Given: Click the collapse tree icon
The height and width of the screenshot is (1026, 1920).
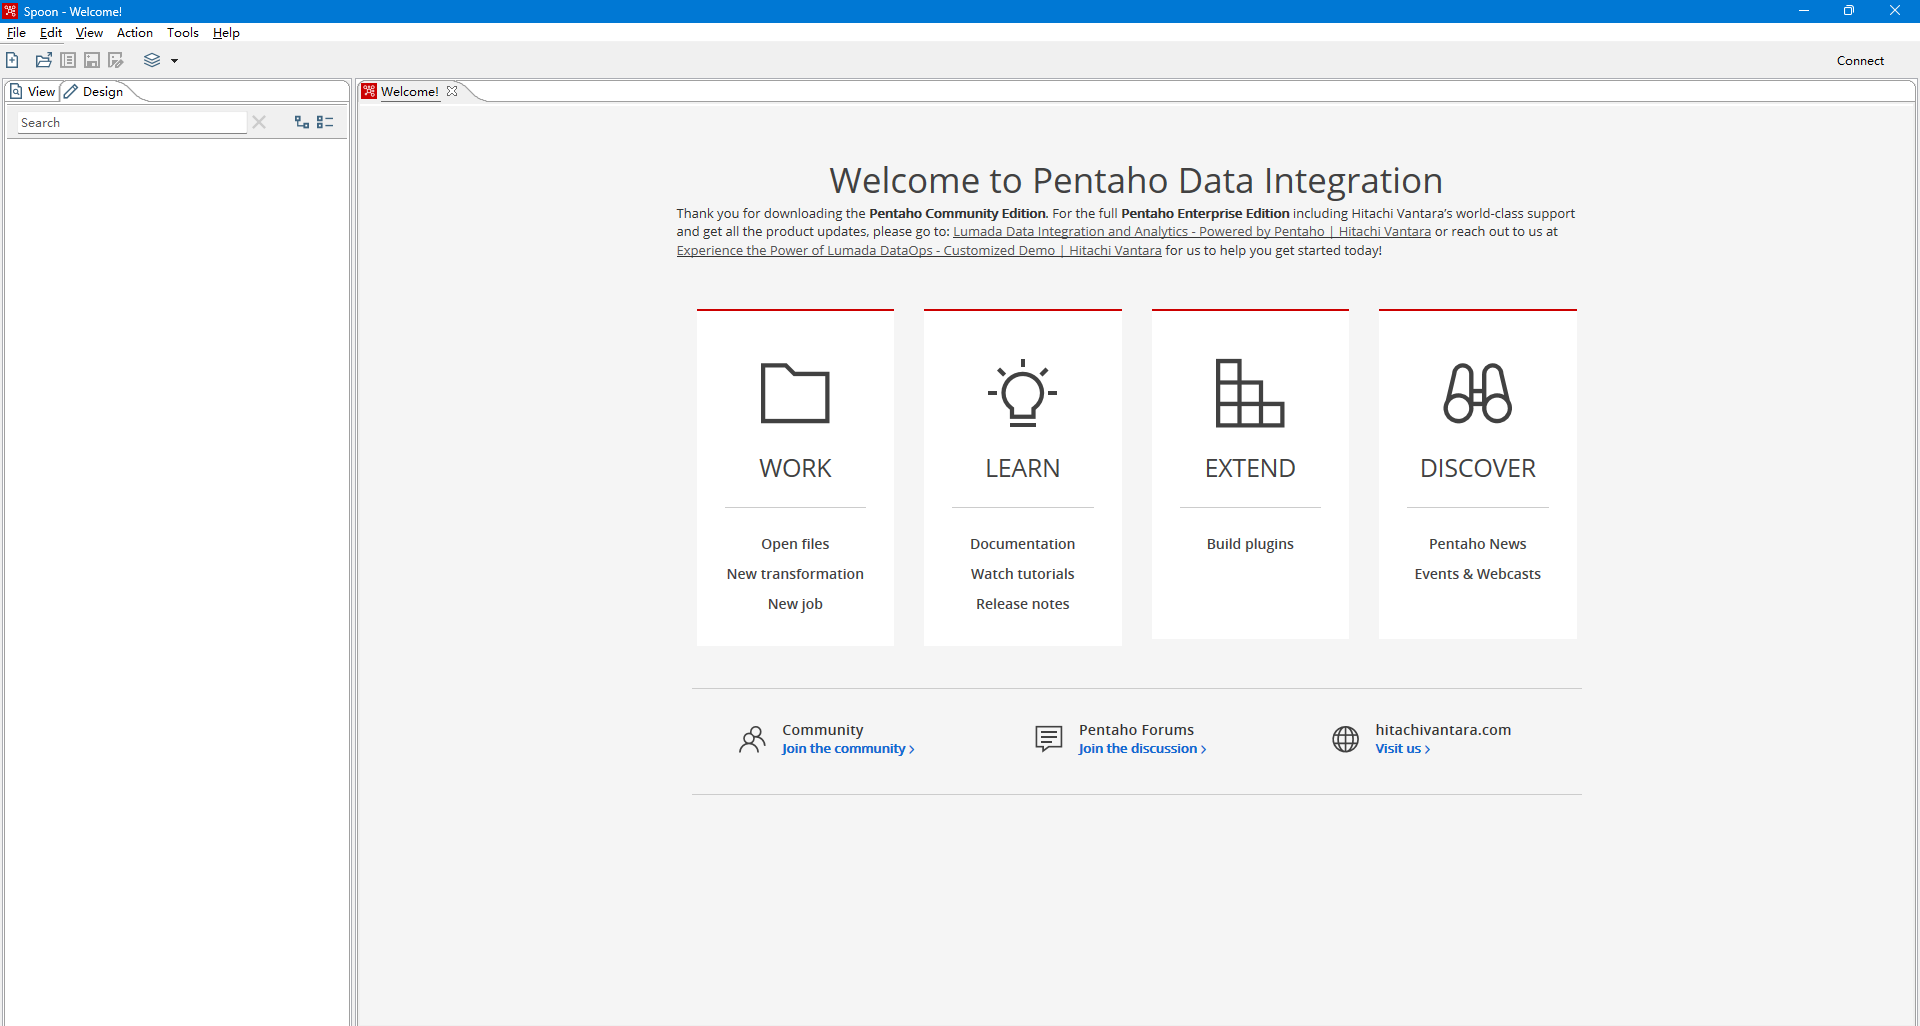Looking at the screenshot, I should 325,122.
